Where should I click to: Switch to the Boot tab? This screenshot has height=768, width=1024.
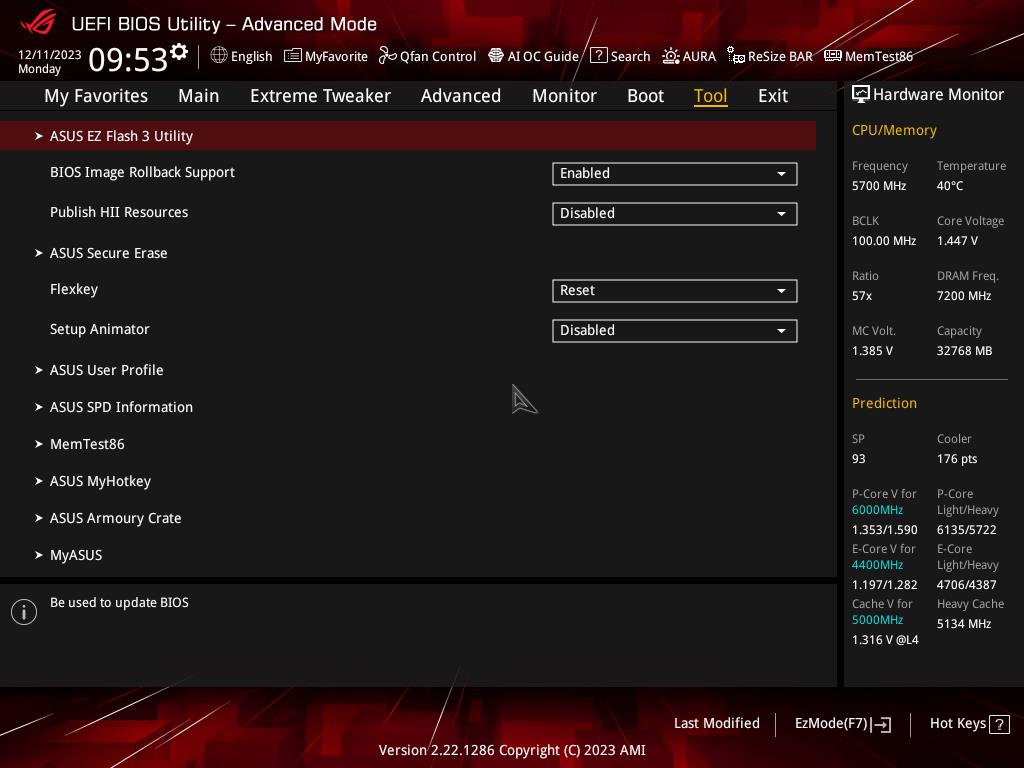[645, 96]
